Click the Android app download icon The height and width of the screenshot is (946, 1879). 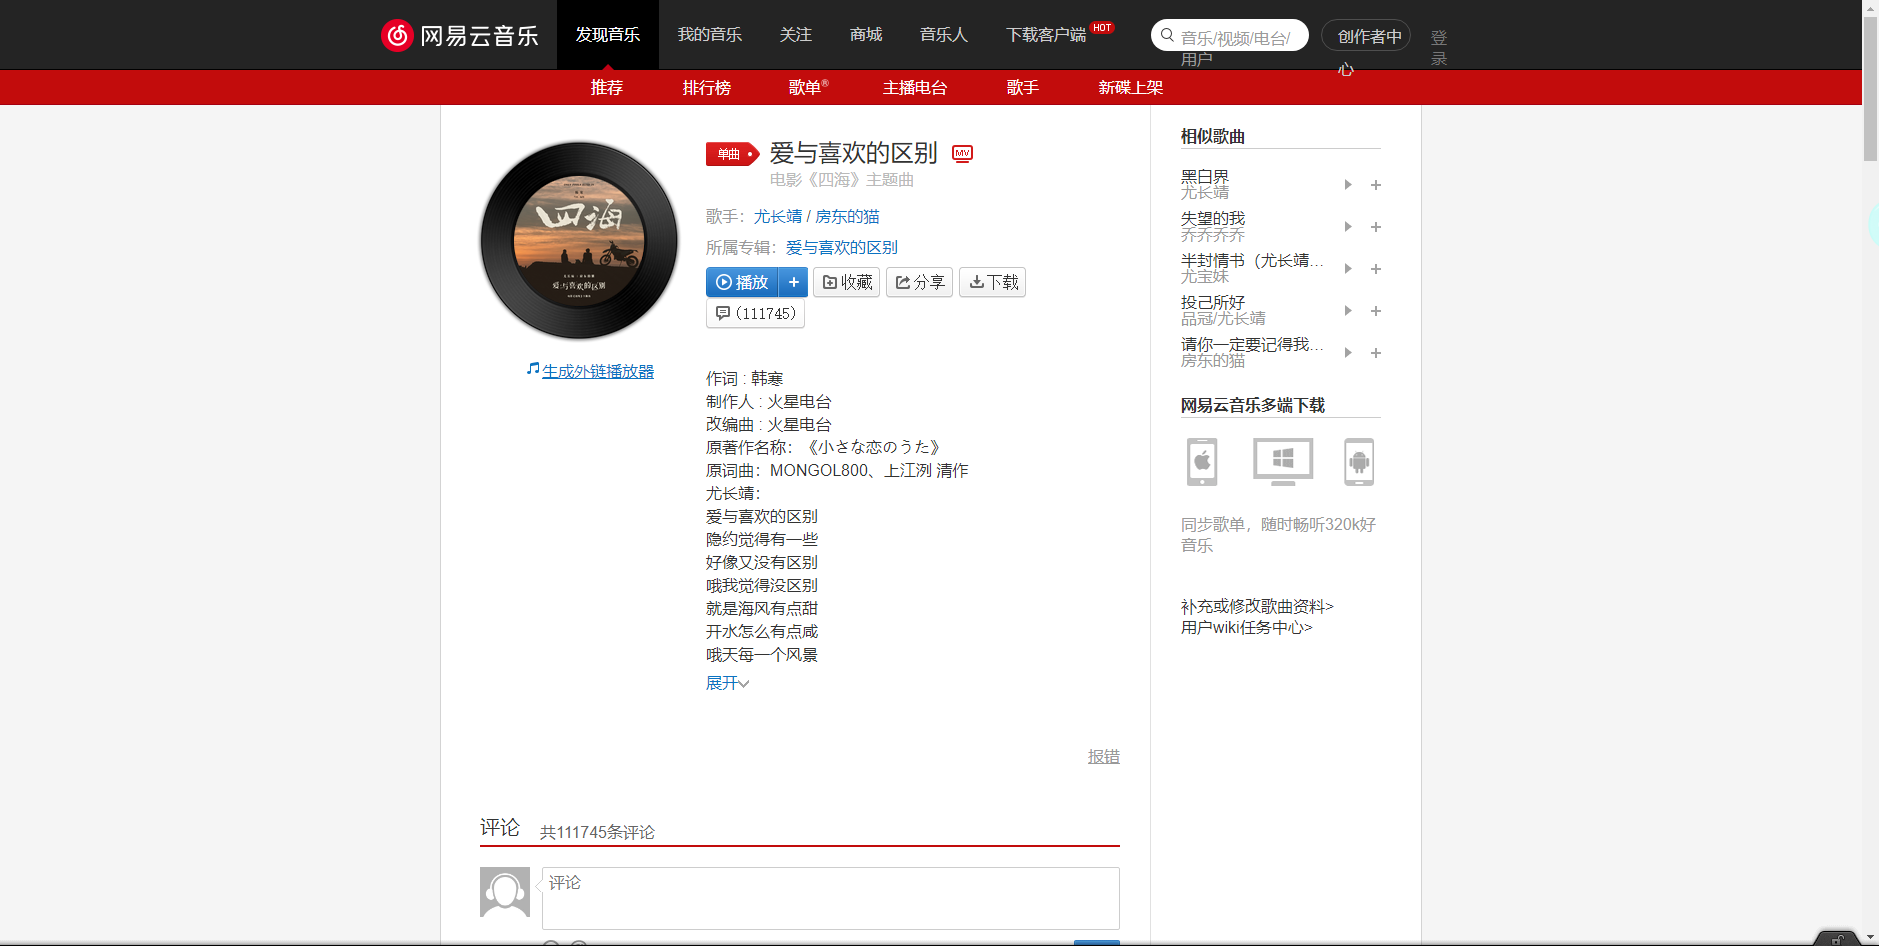point(1360,461)
